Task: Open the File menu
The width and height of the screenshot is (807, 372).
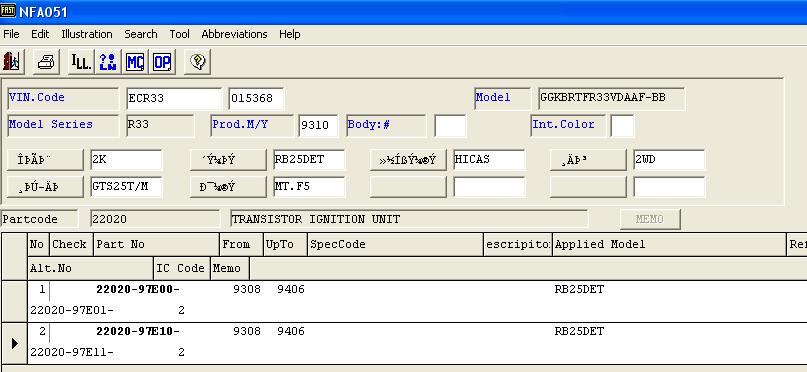Action: (x=11, y=34)
